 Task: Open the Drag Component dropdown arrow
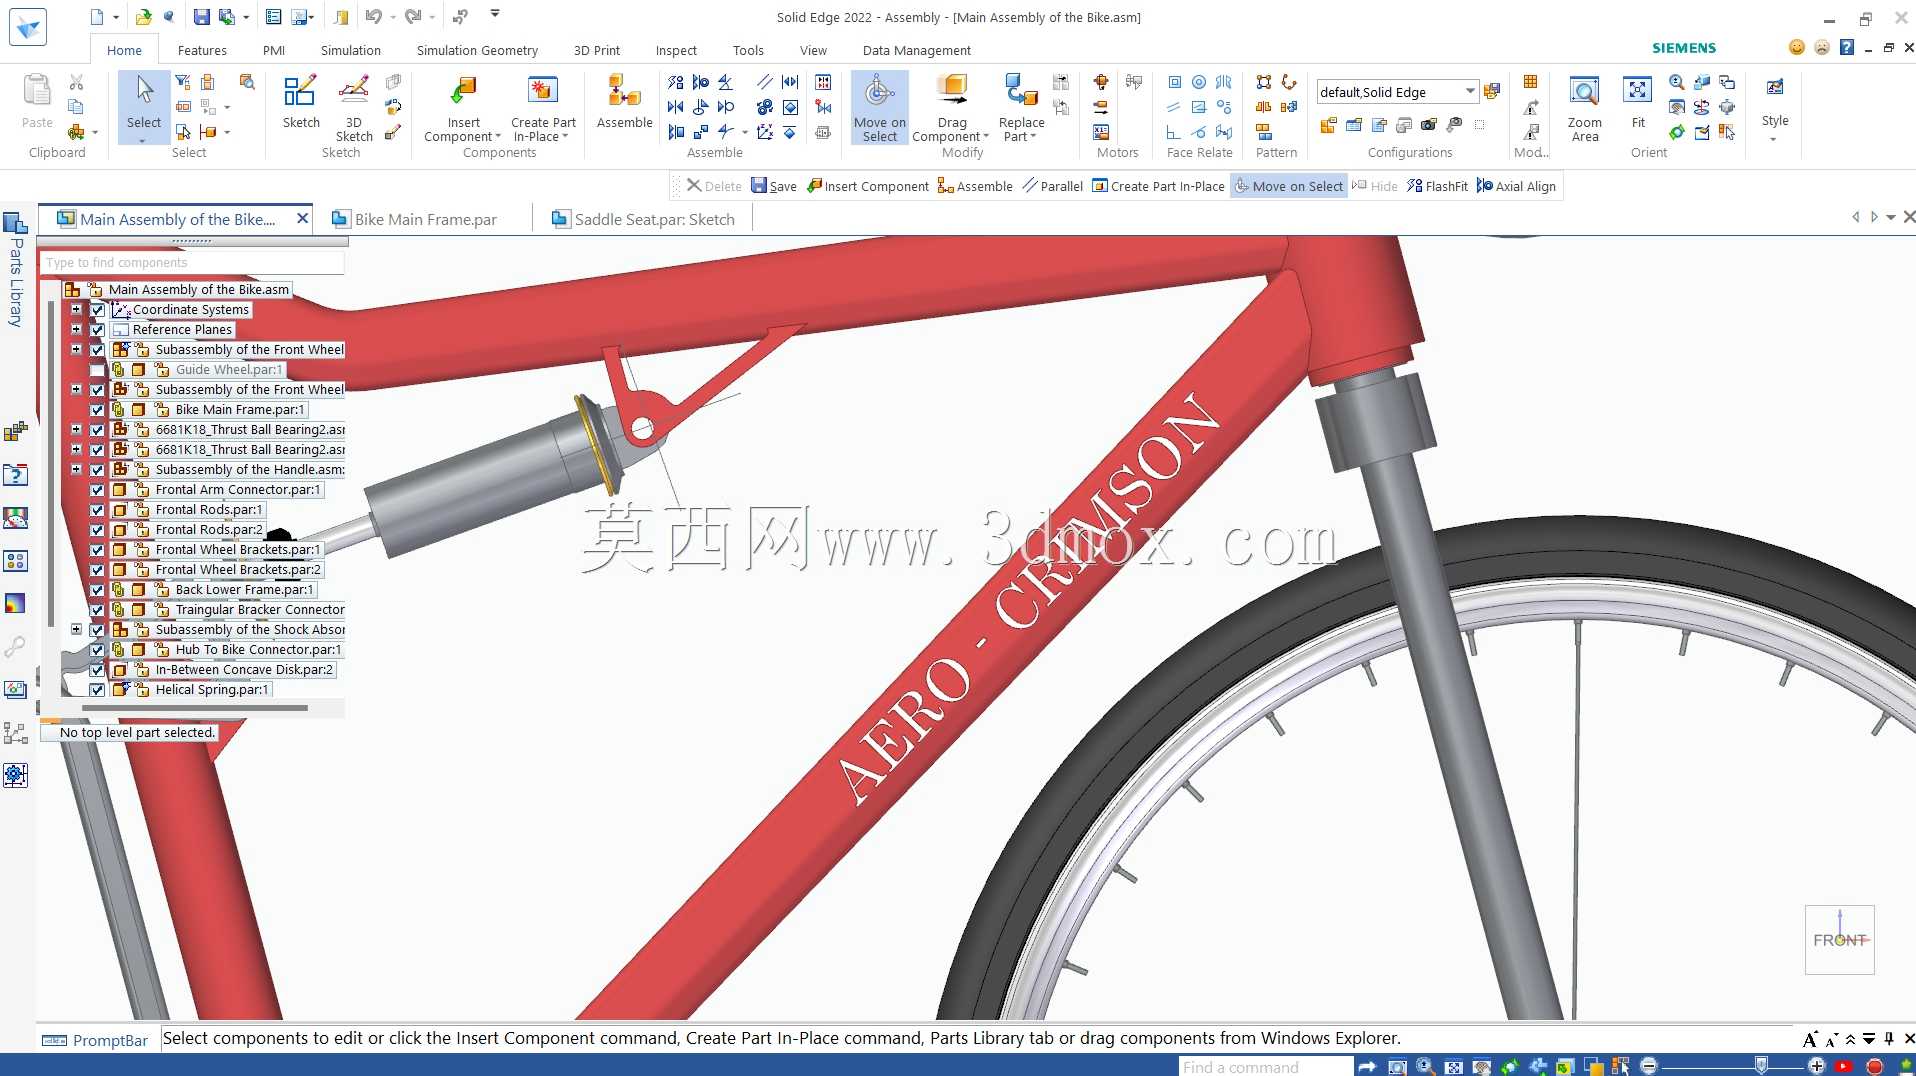(986, 137)
